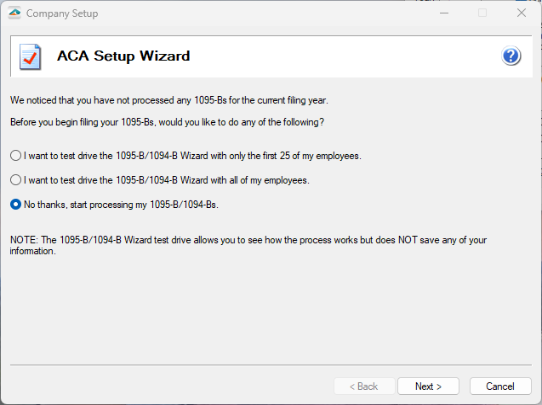Click the Company Setup app icon in title bar
Viewport: 542px width, 405px height.
(x=15, y=13)
